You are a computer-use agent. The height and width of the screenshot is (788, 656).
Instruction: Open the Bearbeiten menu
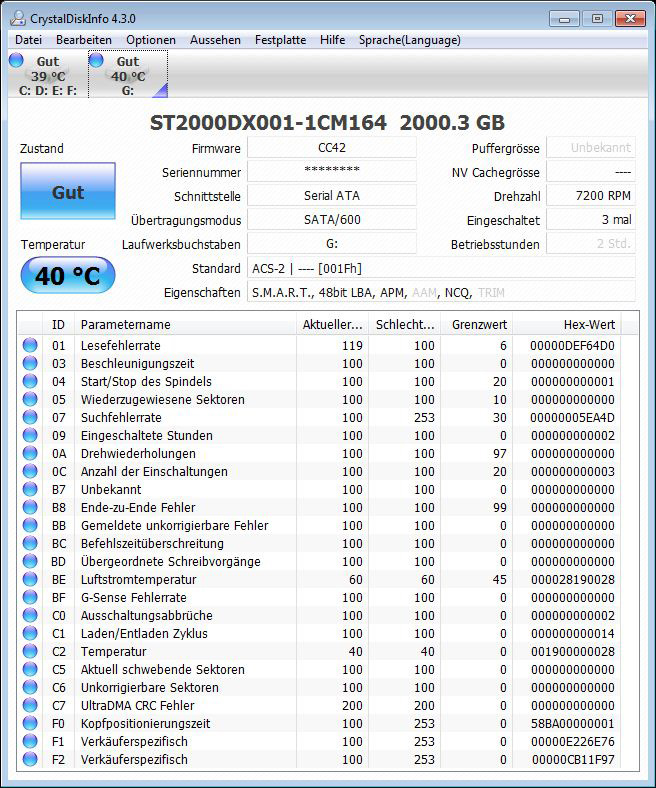(84, 40)
